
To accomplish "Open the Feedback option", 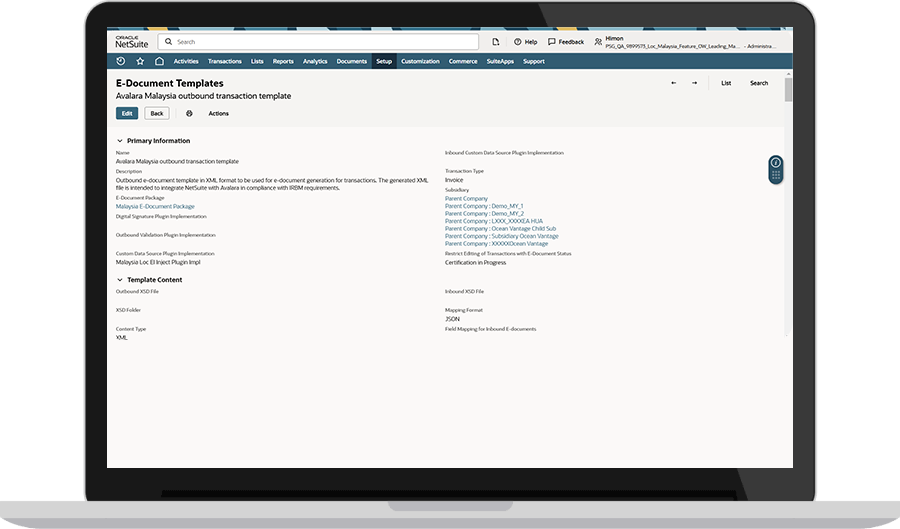I will pos(566,42).
